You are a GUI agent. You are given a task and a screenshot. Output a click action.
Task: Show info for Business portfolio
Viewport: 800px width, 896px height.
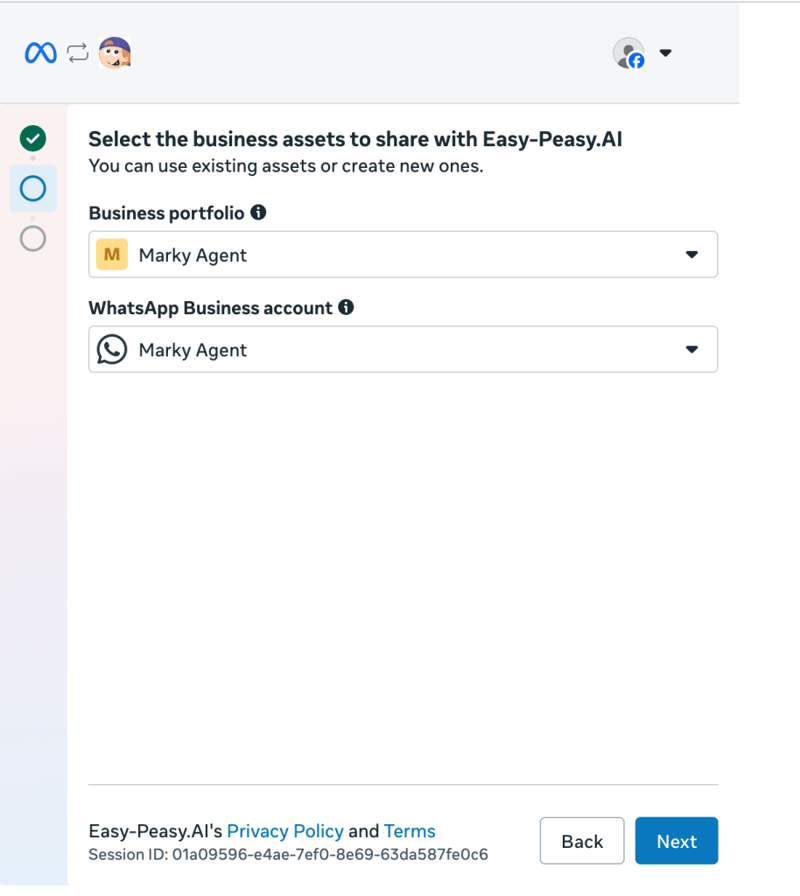258,213
